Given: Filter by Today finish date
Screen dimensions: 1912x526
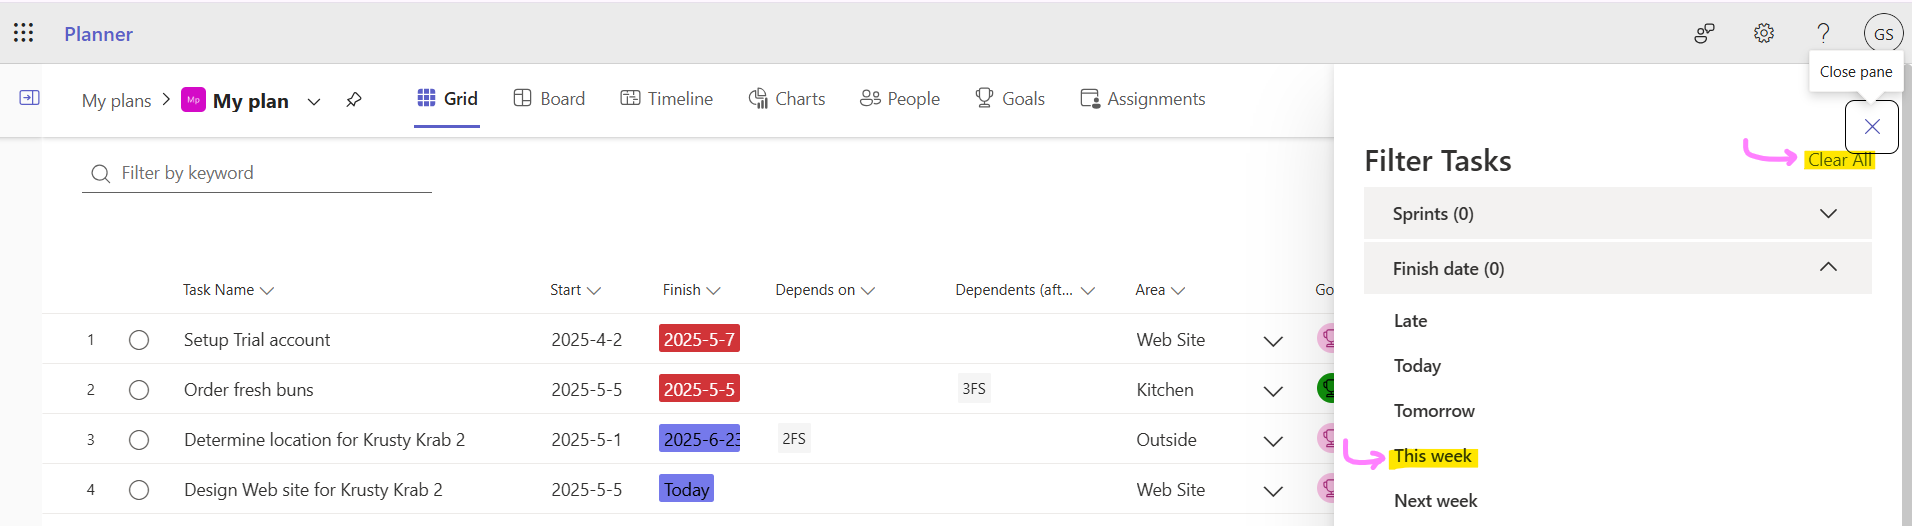Looking at the screenshot, I should (x=1417, y=366).
